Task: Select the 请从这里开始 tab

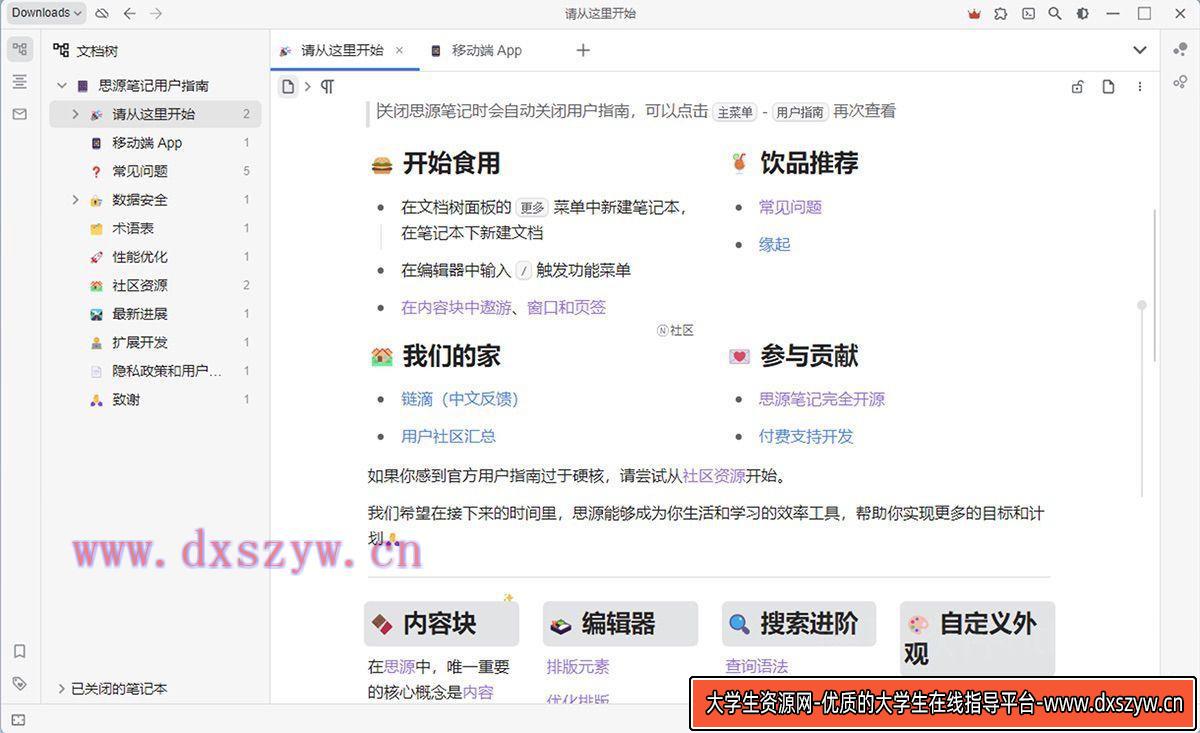Action: tap(345, 50)
